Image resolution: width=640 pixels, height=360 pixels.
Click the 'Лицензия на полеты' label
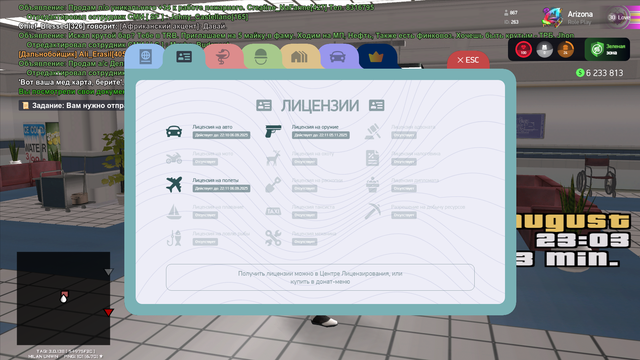coord(215,180)
